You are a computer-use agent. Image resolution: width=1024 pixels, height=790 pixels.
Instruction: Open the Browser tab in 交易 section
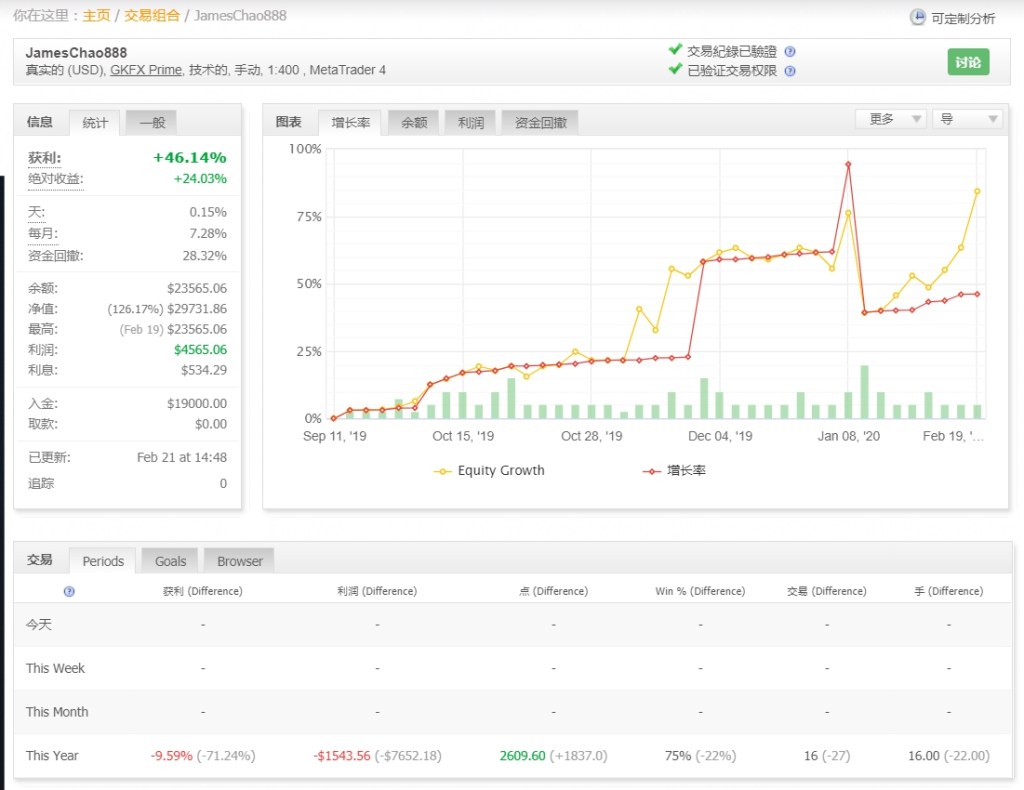(239, 561)
